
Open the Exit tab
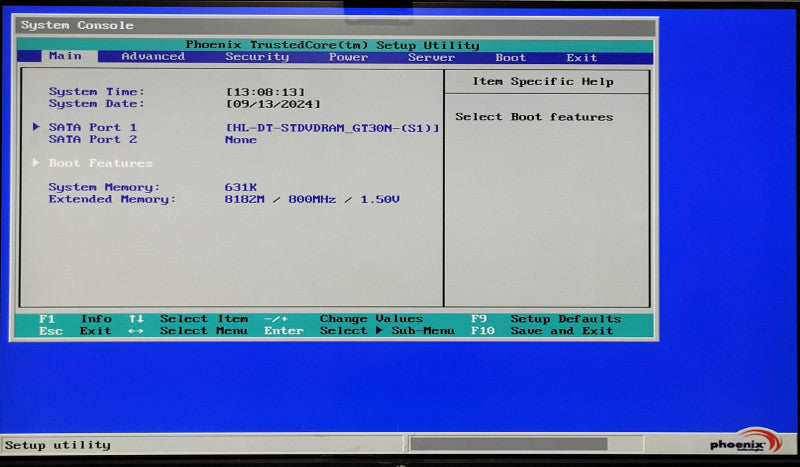[x=582, y=58]
